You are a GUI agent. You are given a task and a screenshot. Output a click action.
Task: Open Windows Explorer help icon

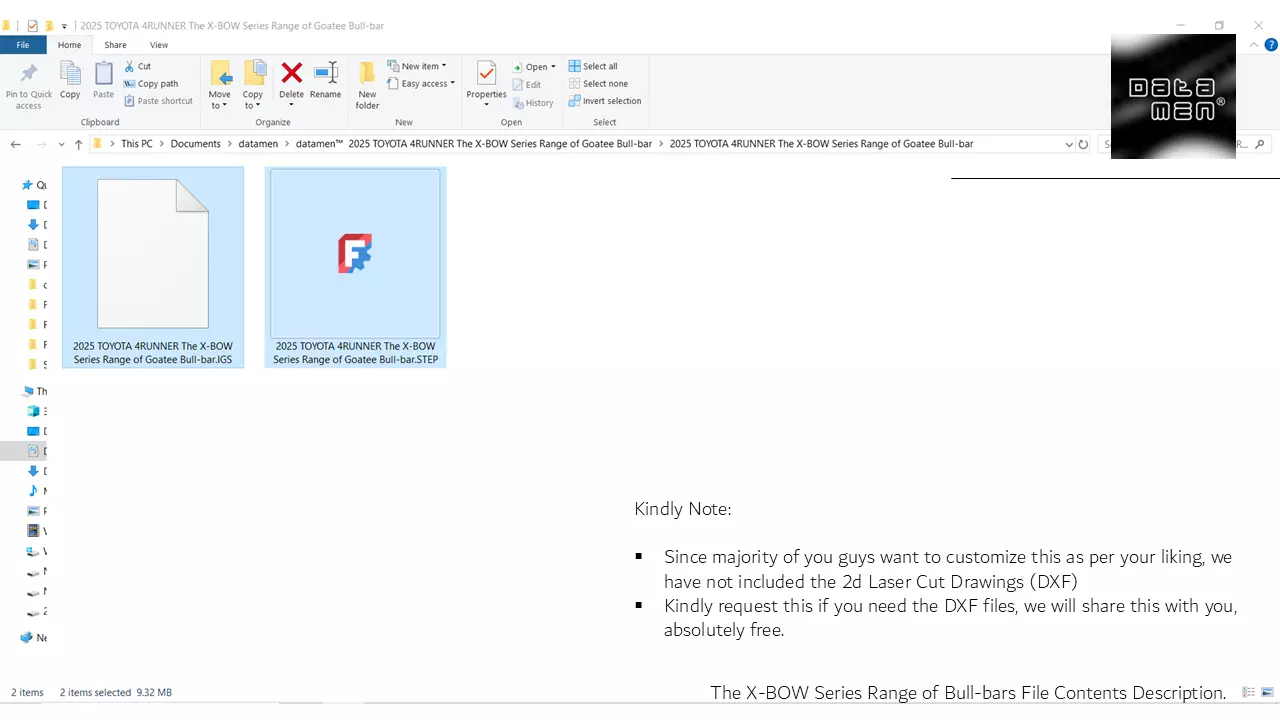pyautogui.click(x=1271, y=45)
